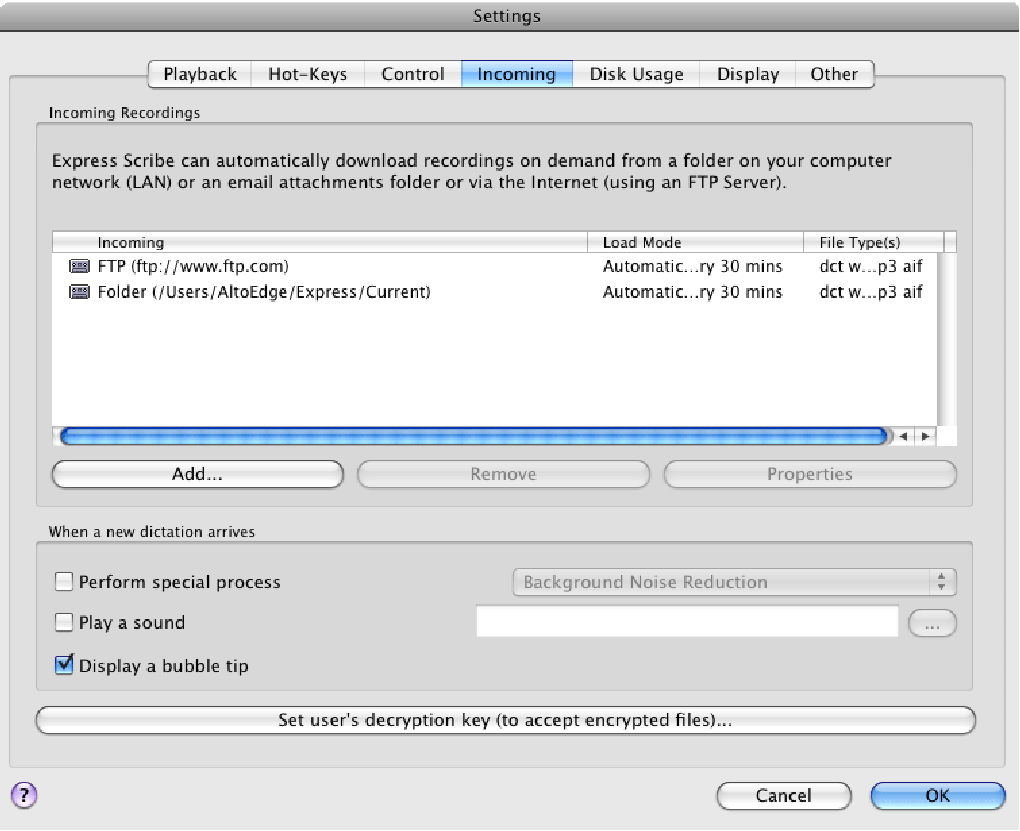Select the FTP (ftp://www.ftp.com) row
Viewport: 1020px width, 831px height.
[x=494, y=266]
